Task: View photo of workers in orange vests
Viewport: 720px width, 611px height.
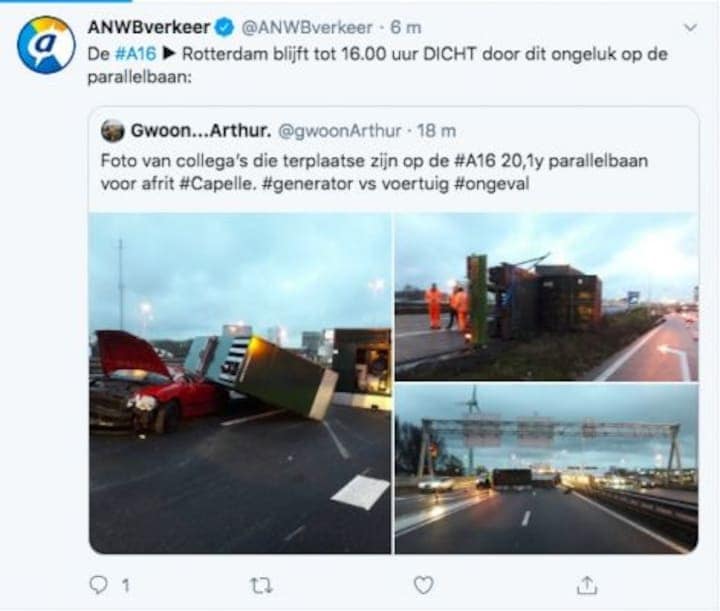Action: click(x=546, y=297)
